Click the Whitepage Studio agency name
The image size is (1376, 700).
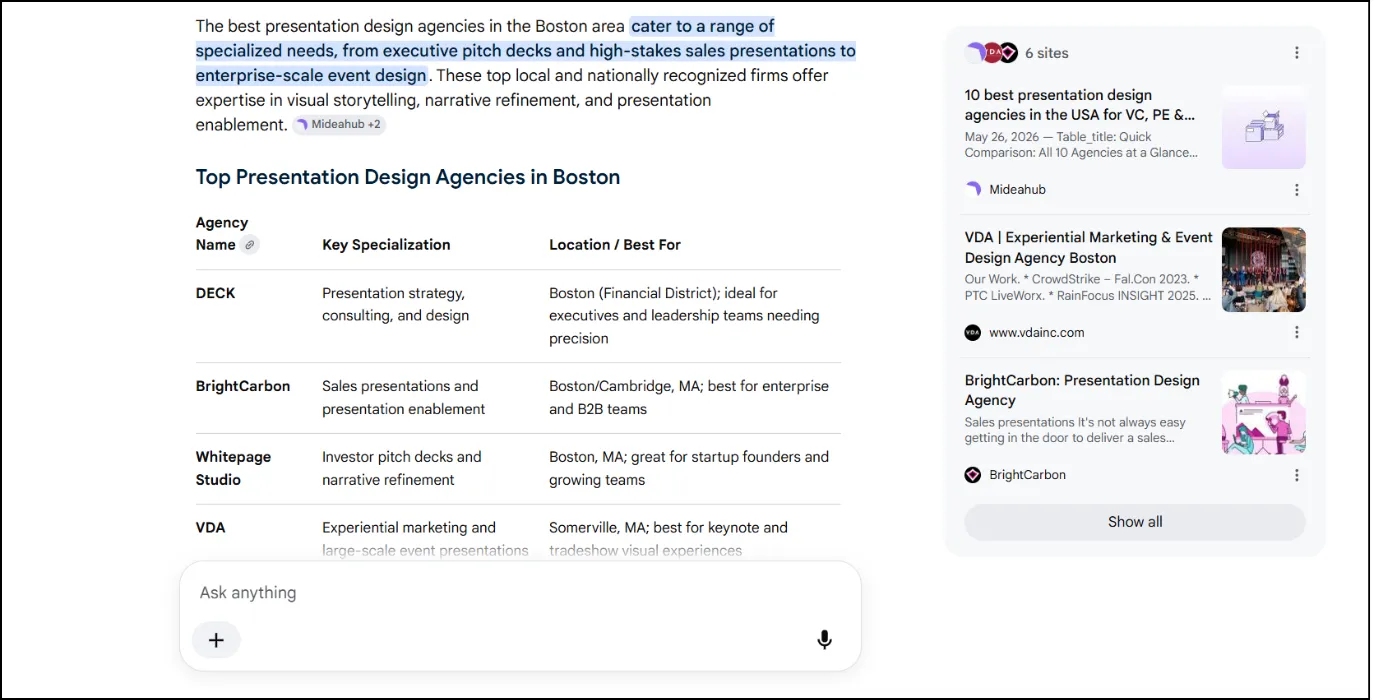[233, 468]
